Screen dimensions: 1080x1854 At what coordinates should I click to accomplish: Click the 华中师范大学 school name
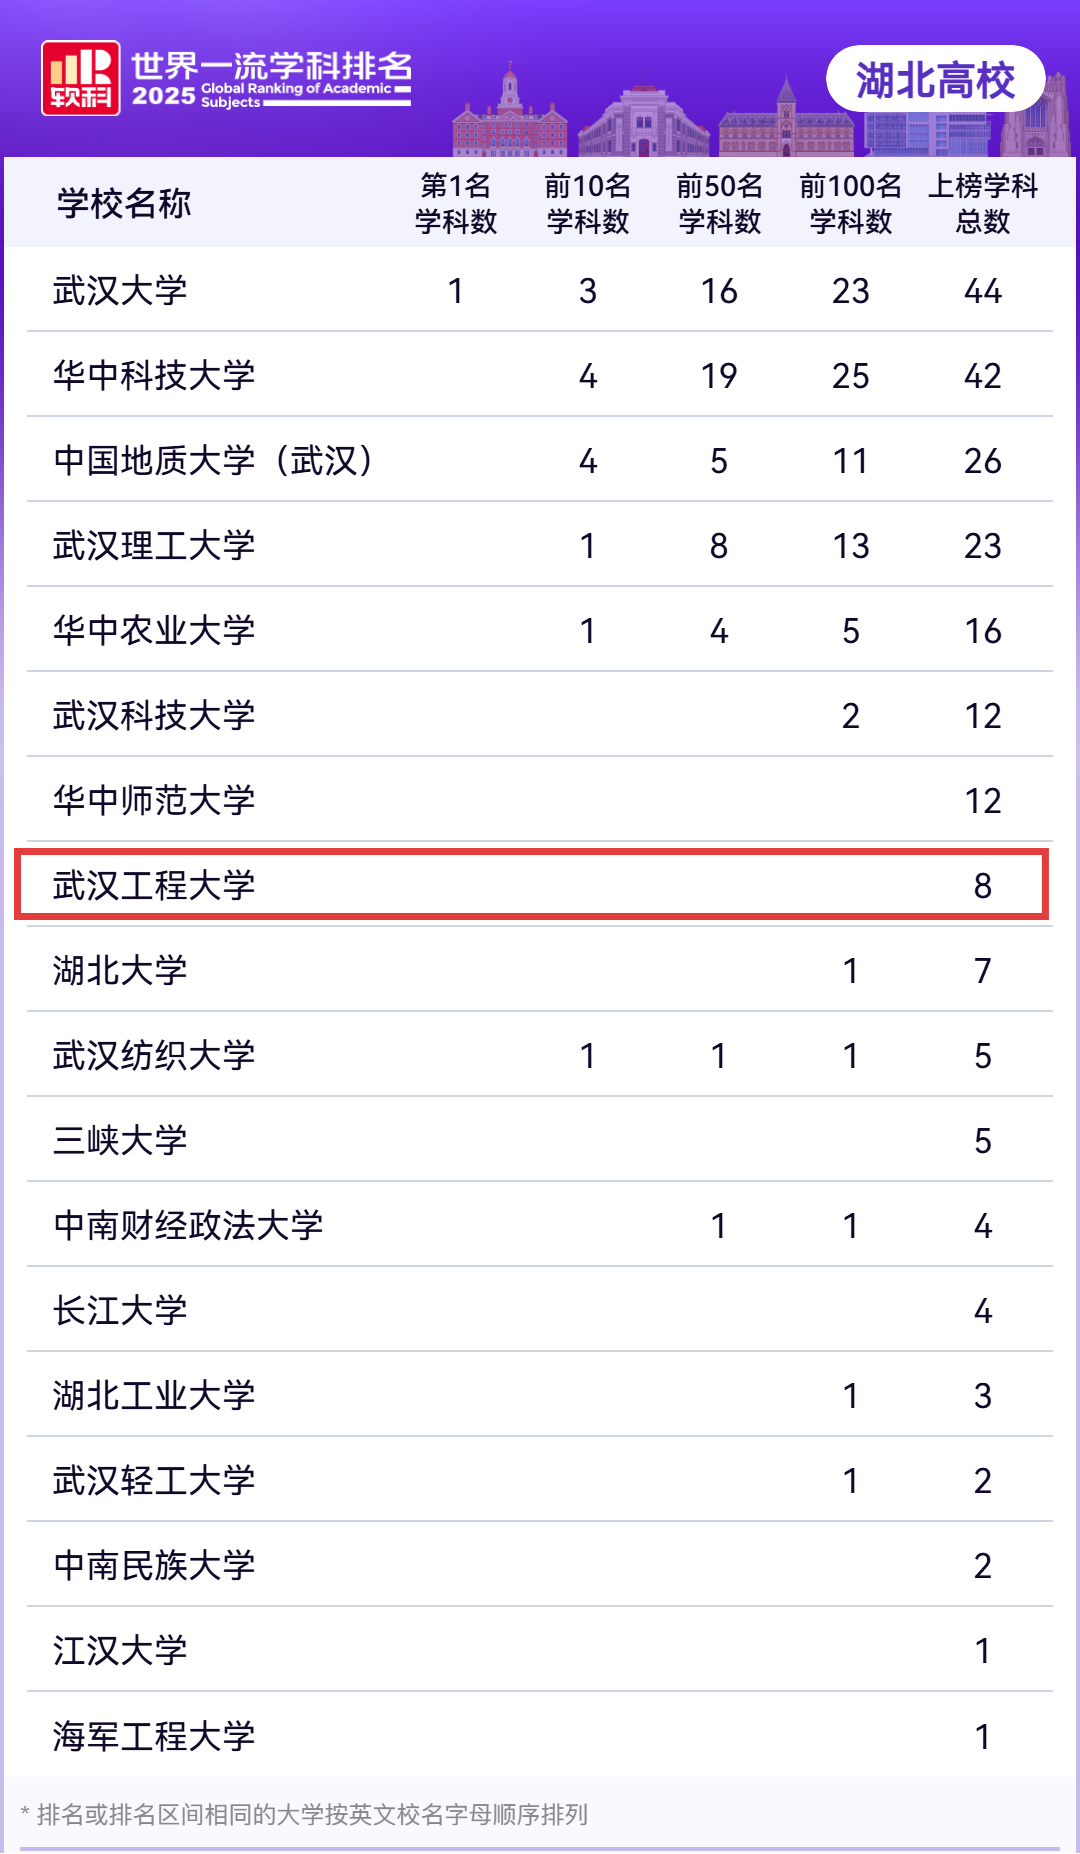coord(154,801)
